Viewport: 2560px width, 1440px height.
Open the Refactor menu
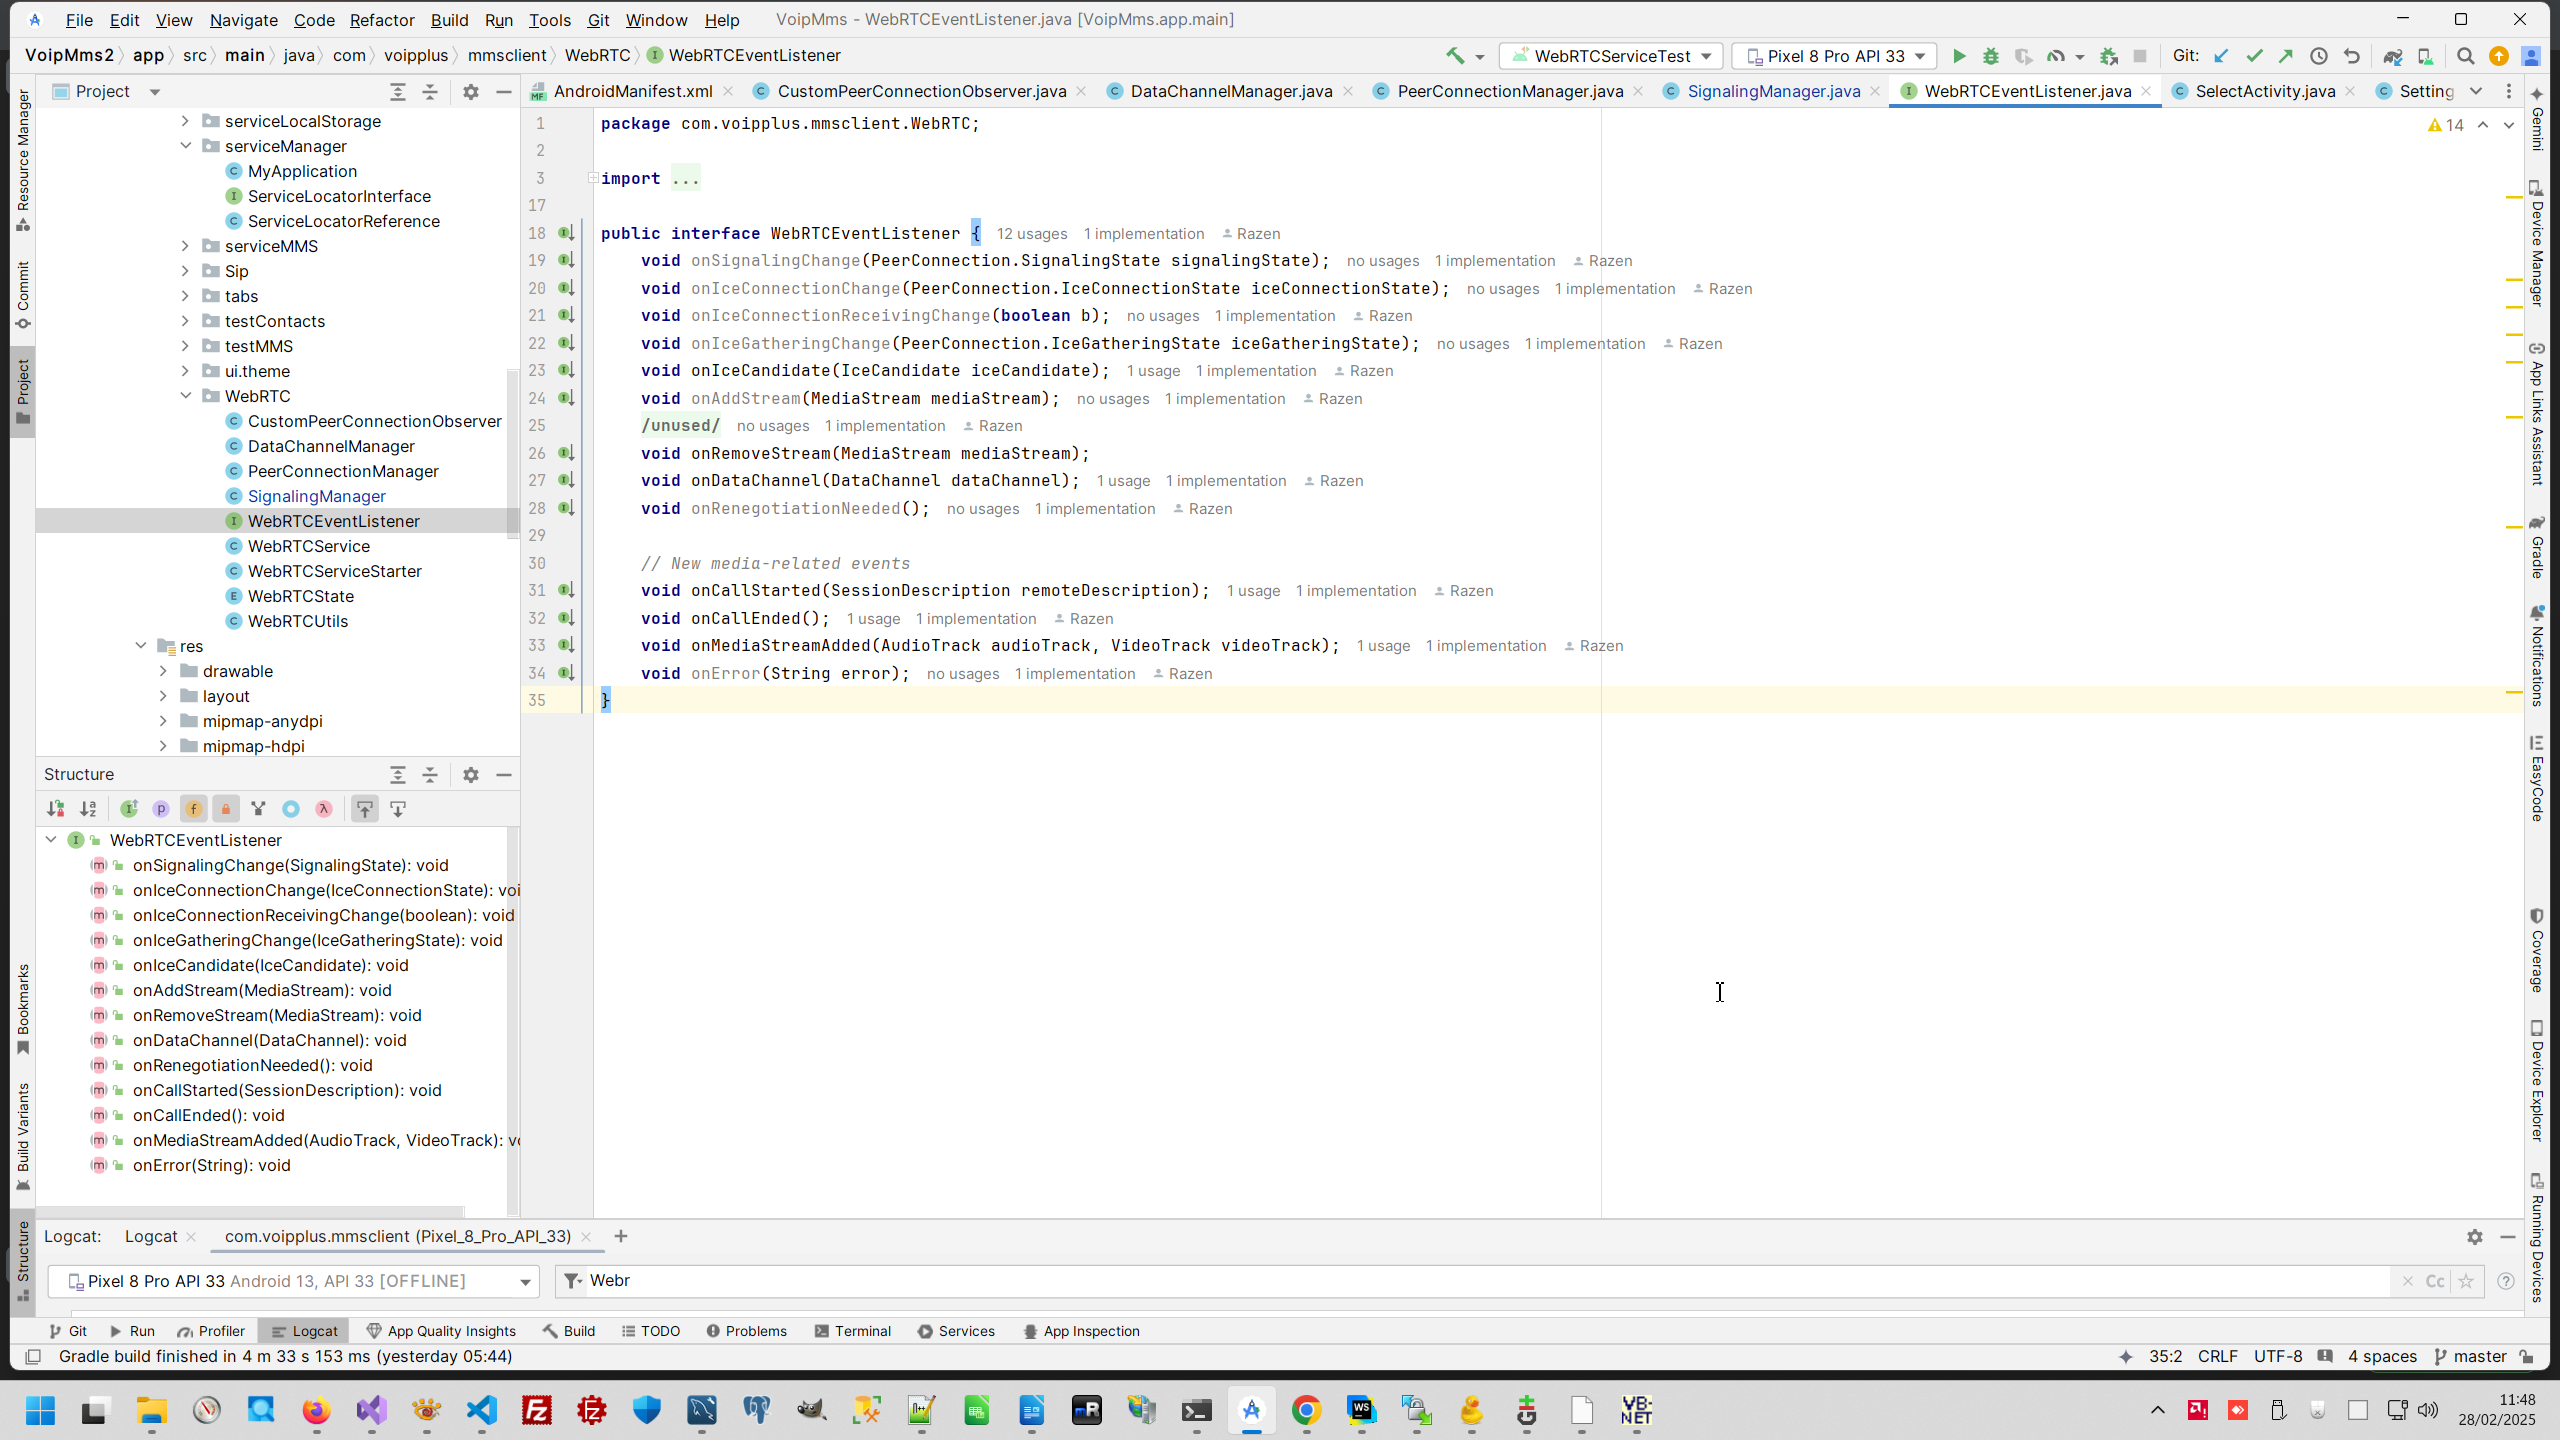[381, 20]
